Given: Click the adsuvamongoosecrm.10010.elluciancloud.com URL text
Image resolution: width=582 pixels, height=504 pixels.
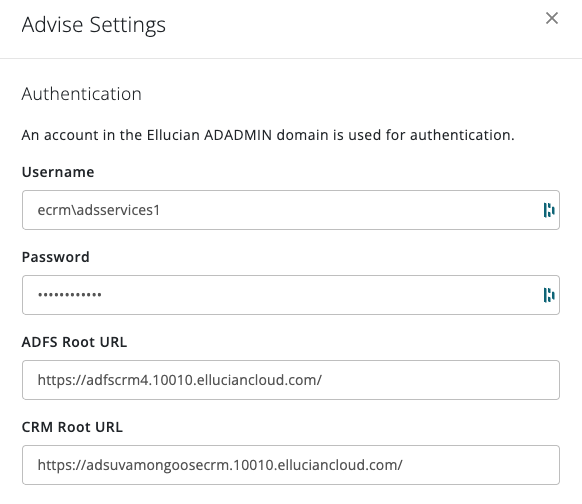Looking at the screenshot, I should point(220,465).
